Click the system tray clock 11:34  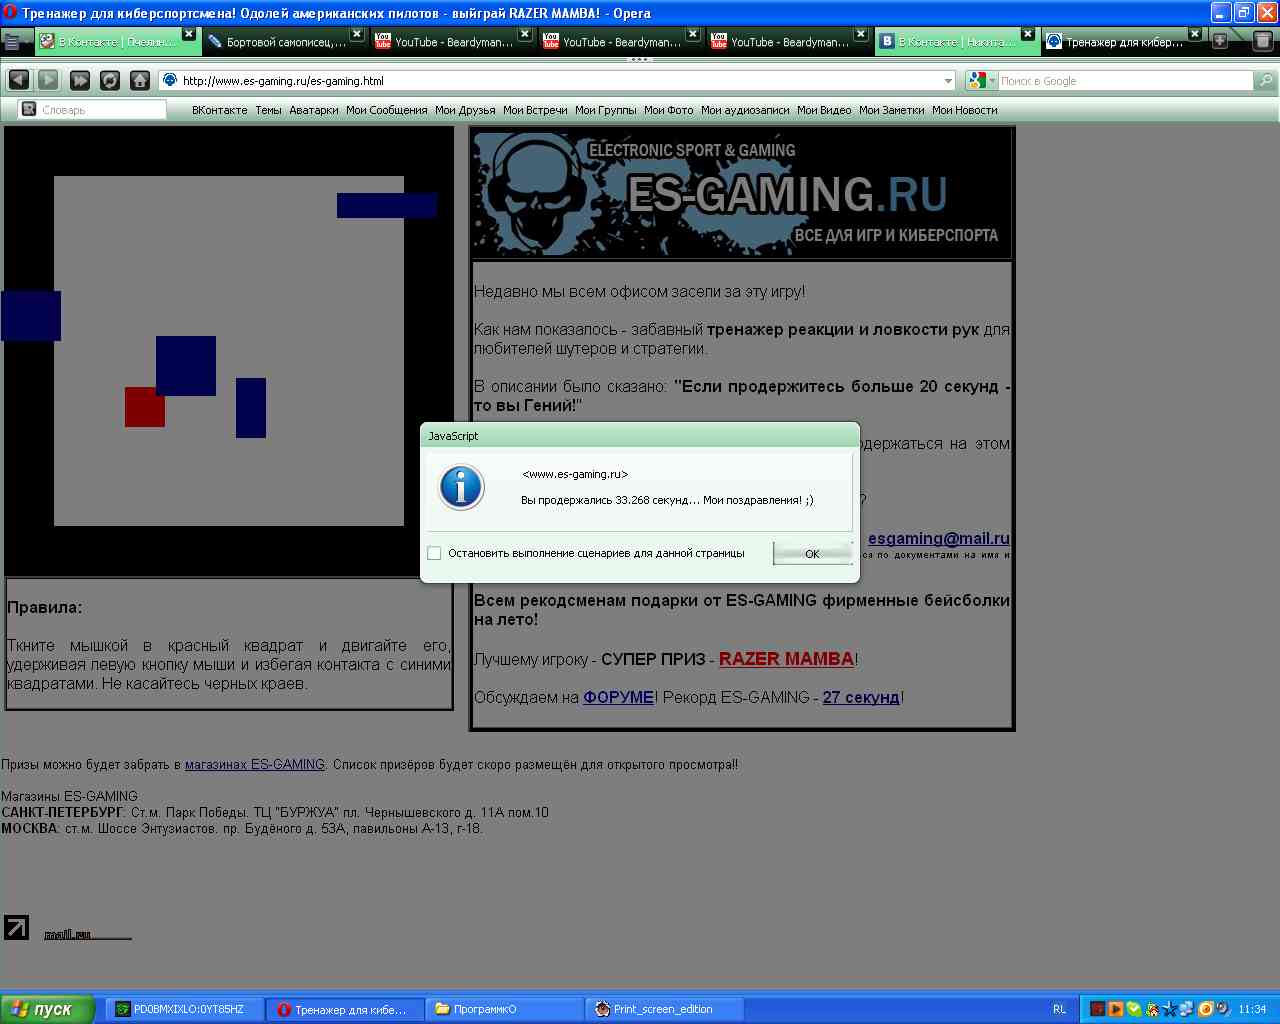tap(1252, 1009)
